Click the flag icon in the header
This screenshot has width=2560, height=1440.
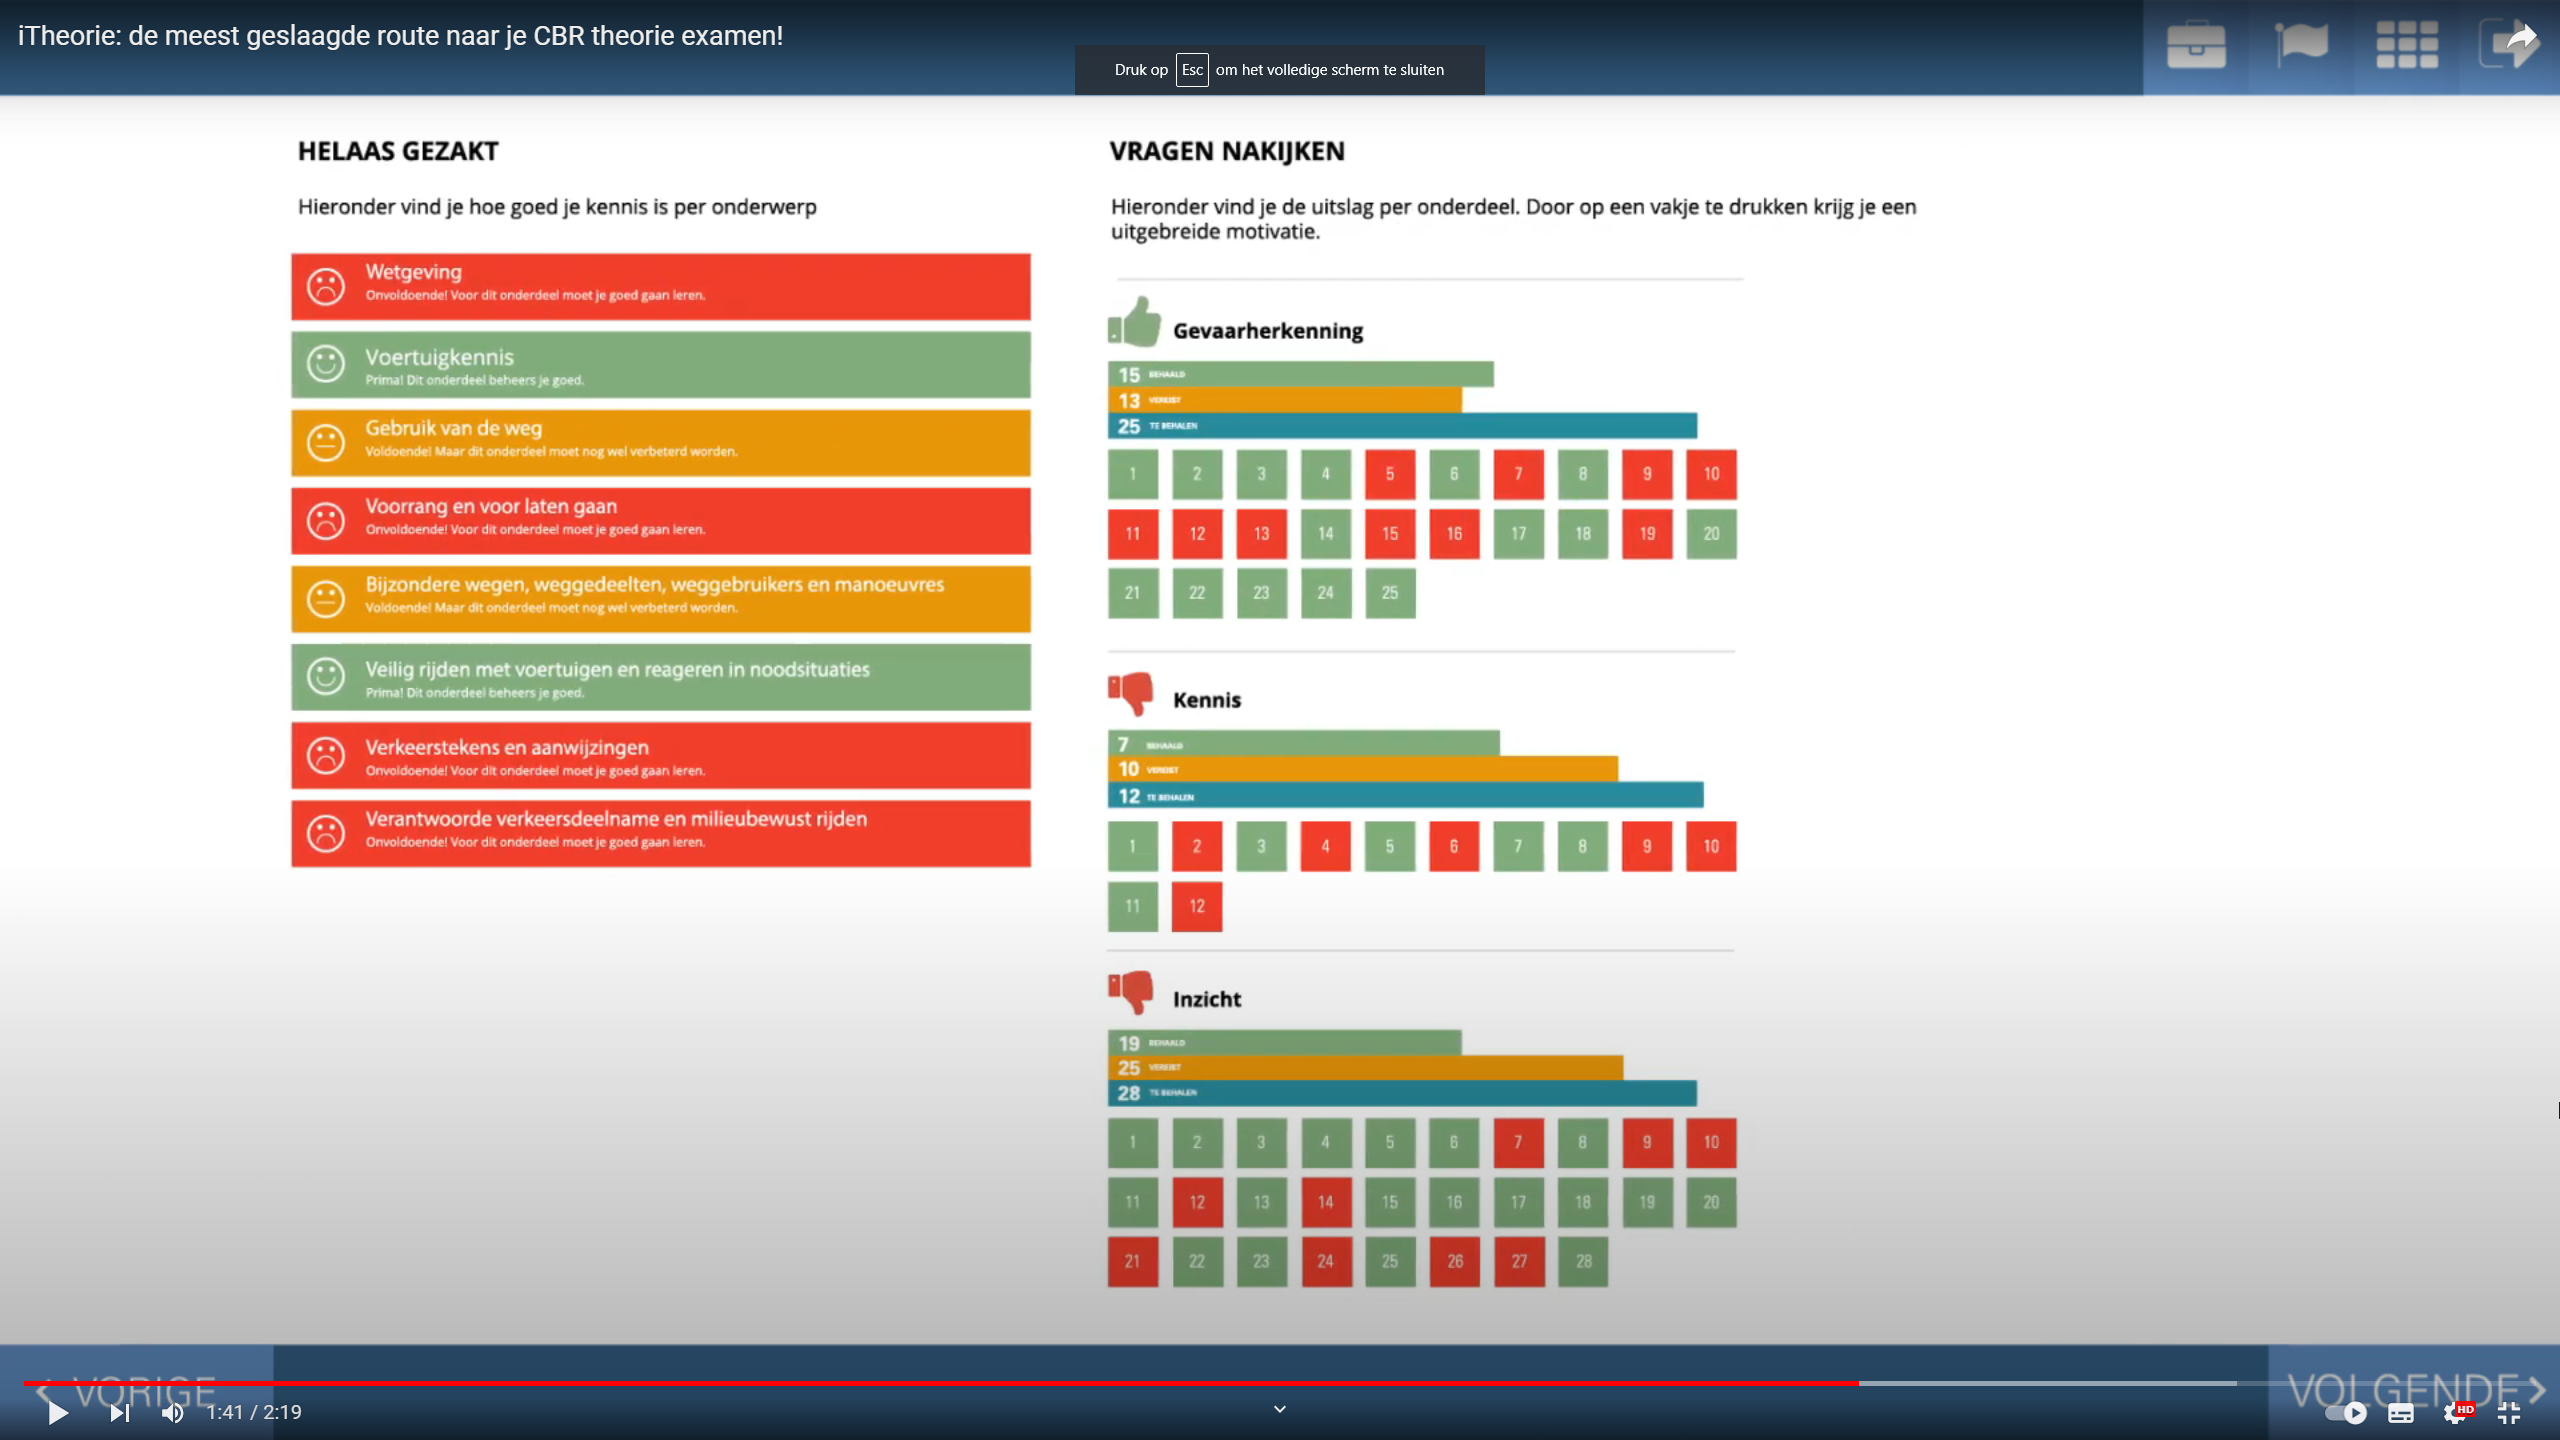point(2302,45)
